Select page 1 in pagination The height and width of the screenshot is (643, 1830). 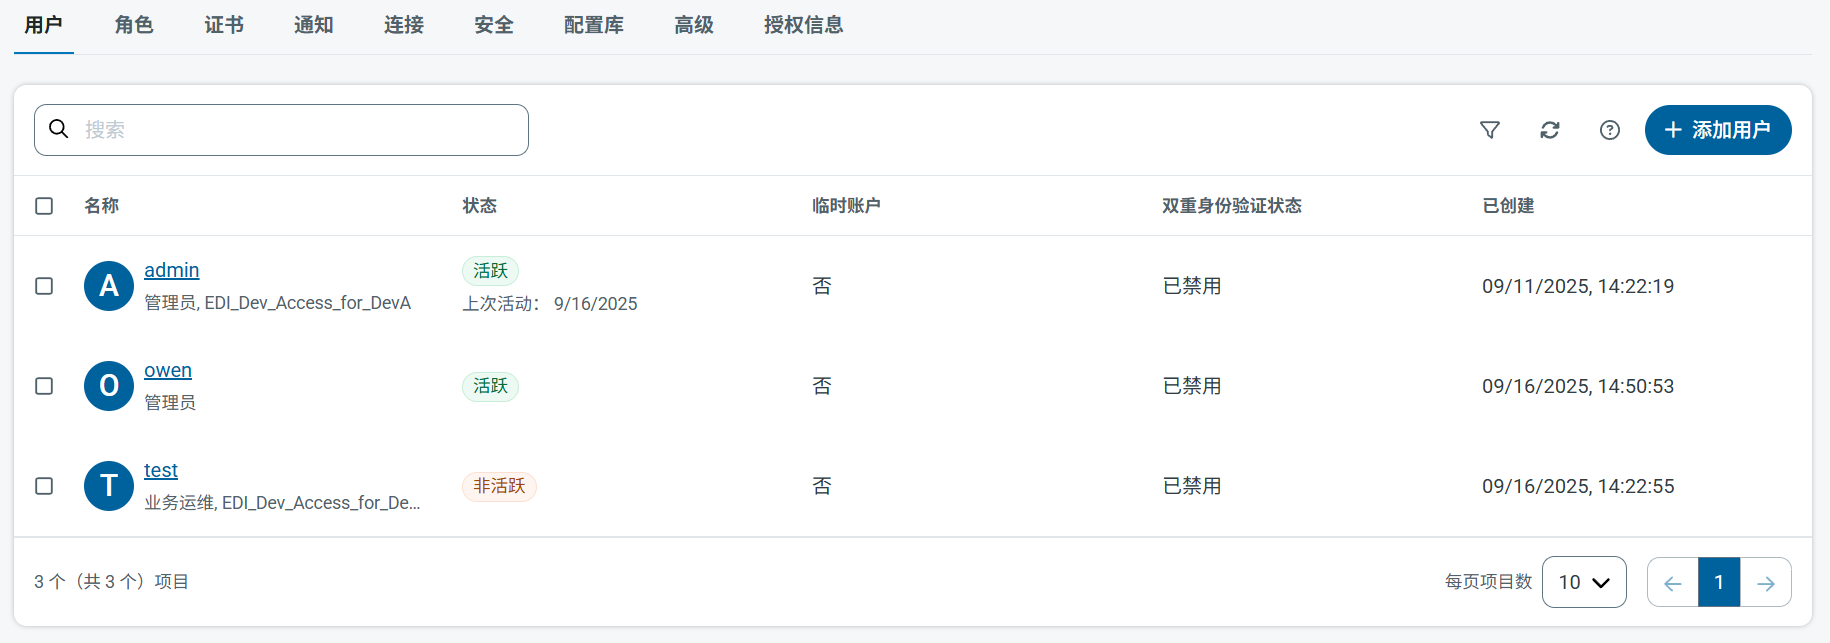(x=1719, y=583)
